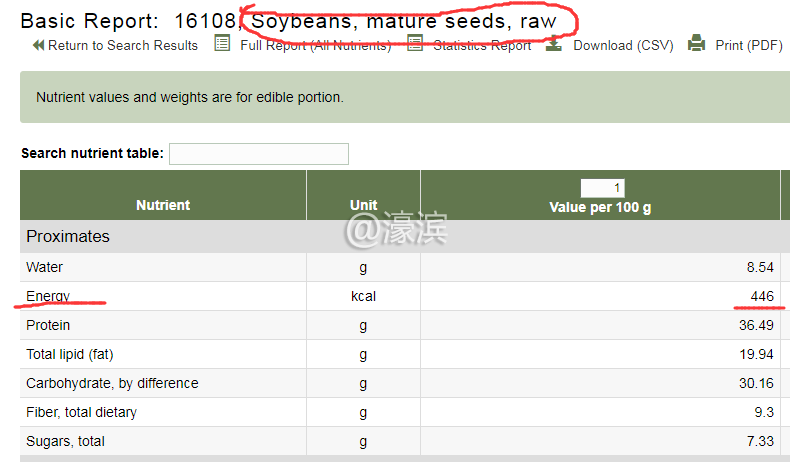Open Full Report (All Nutrients) link
790x462 pixels.
coord(315,45)
